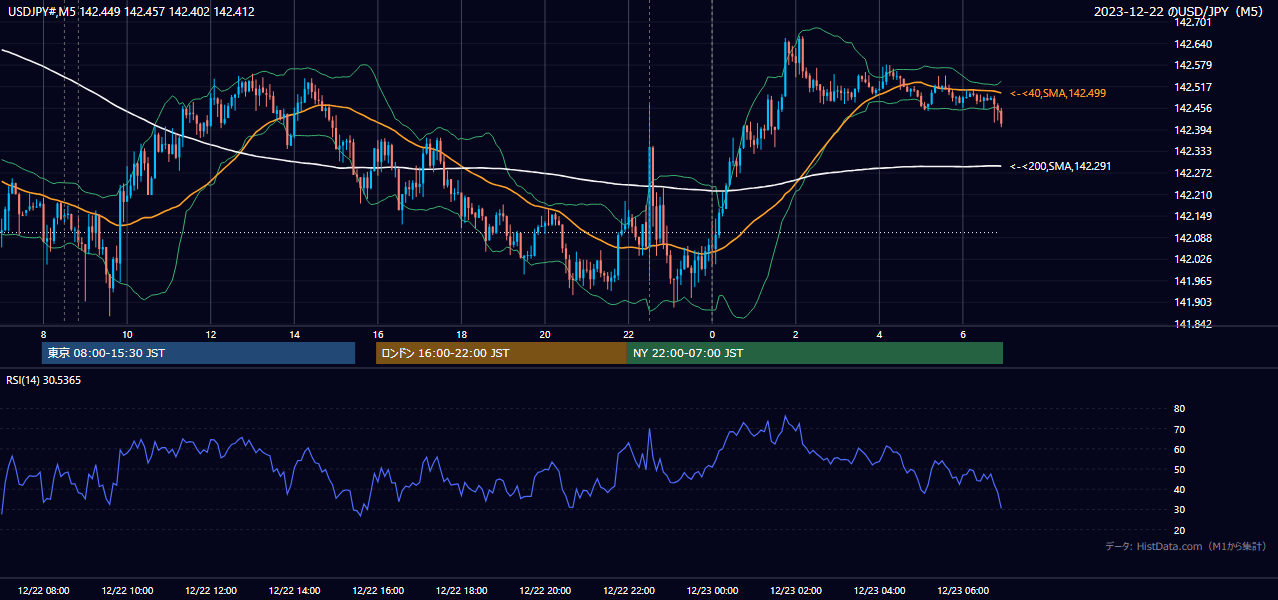Click the bottom date label 12/23 04:00
The height and width of the screenshot is (600, 1278).
click(x=879, y=591)
